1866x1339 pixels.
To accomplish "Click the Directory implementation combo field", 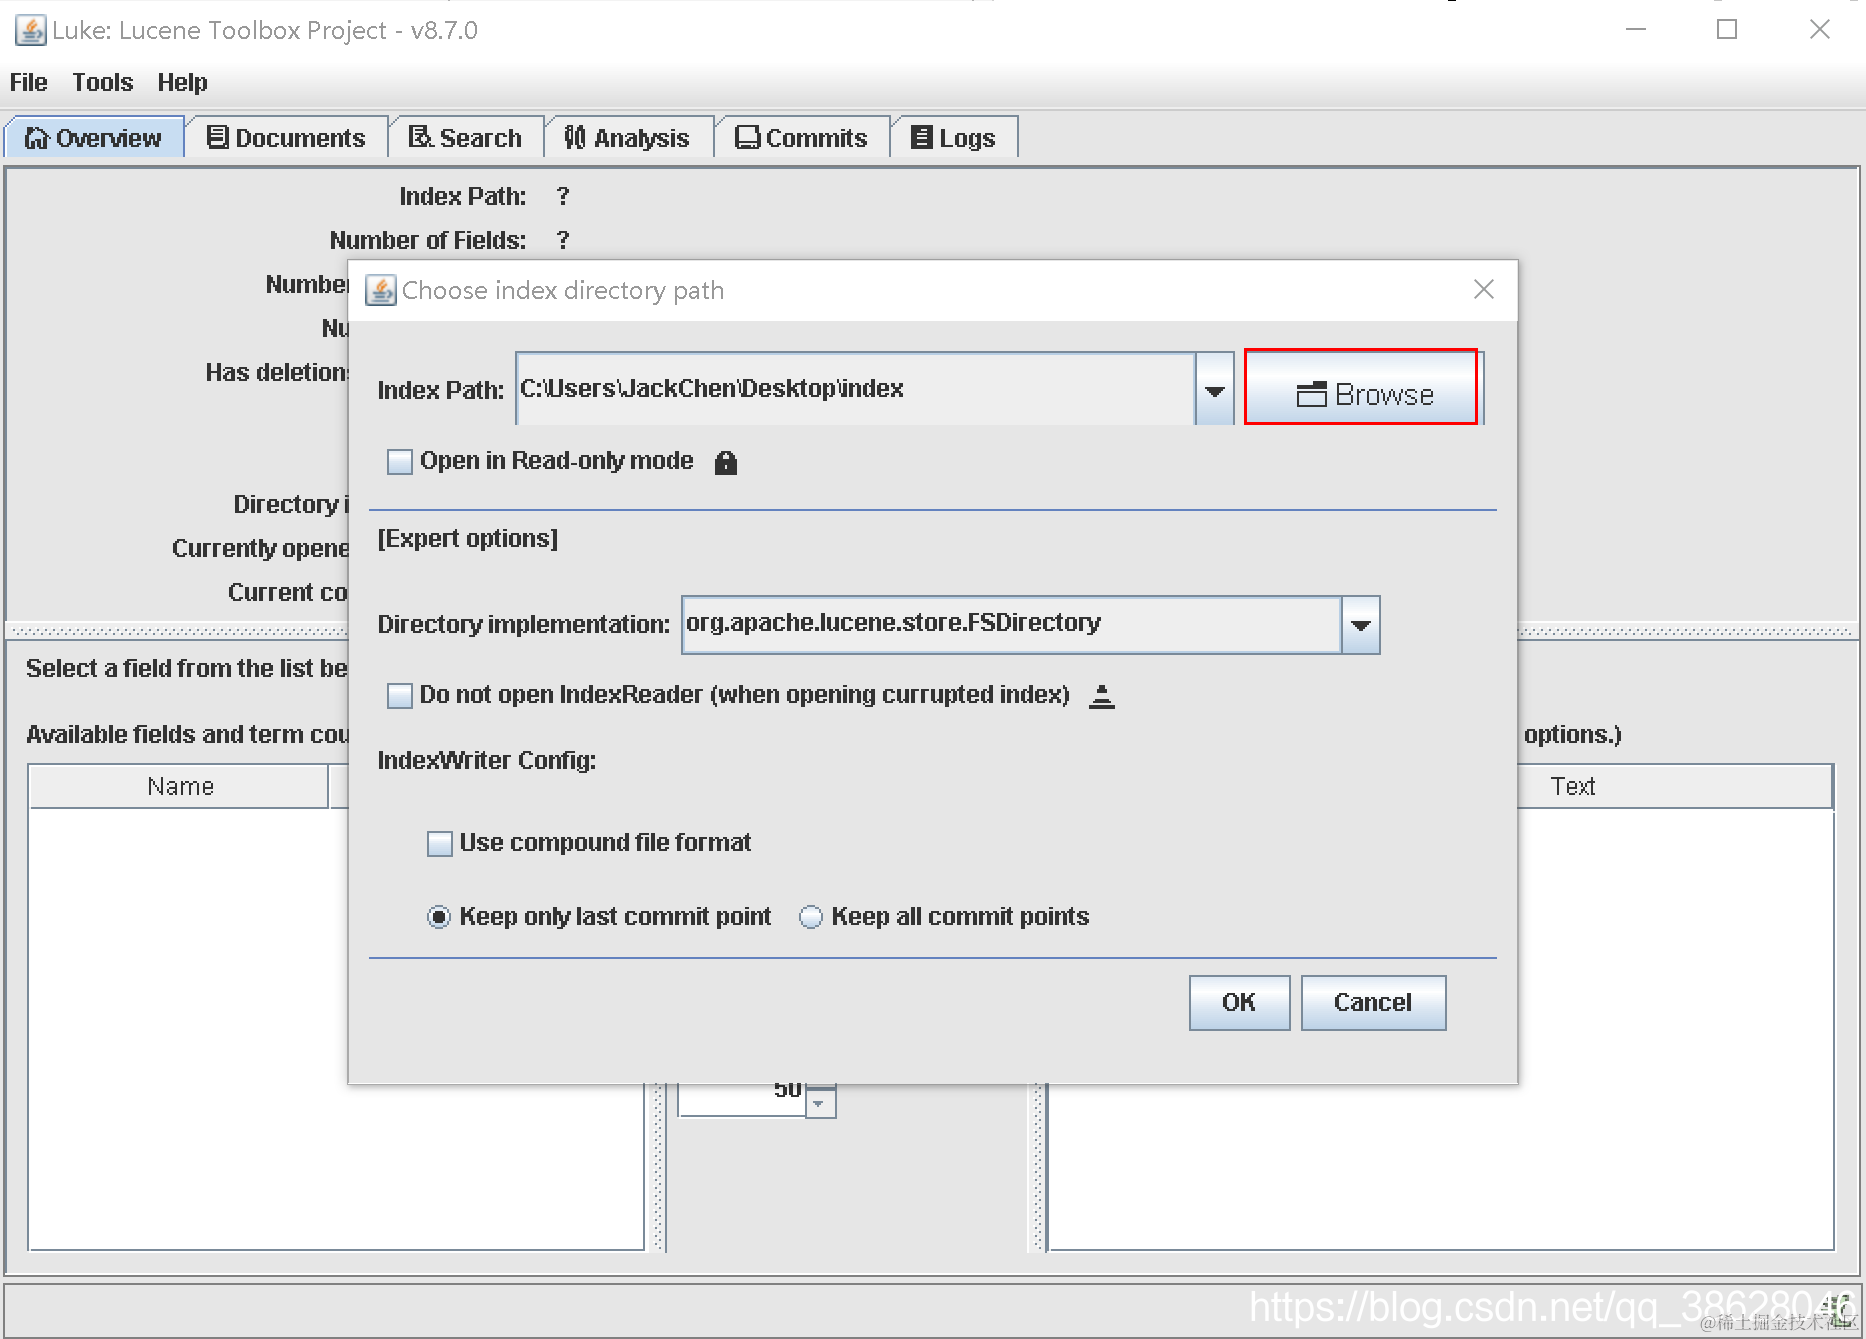I will click(x=1012, y=625).
